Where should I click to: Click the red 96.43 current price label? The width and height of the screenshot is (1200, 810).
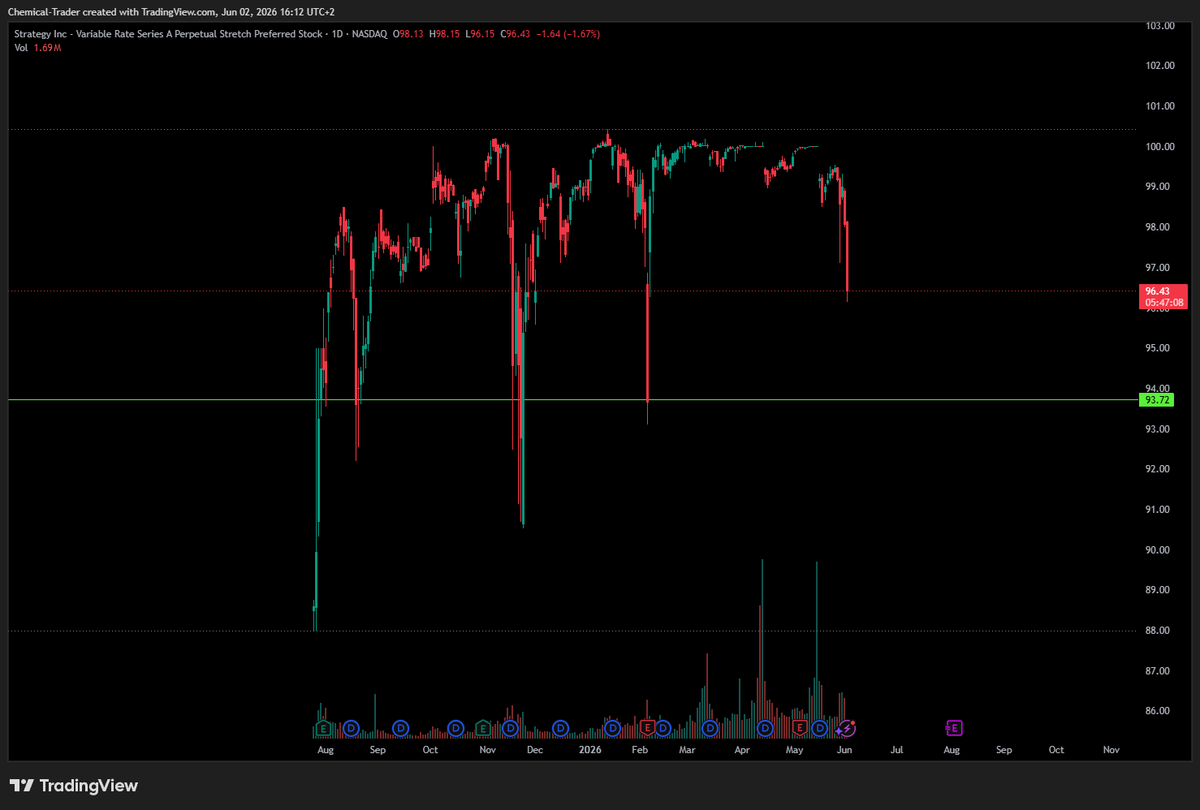click(x=1158, y=291)
